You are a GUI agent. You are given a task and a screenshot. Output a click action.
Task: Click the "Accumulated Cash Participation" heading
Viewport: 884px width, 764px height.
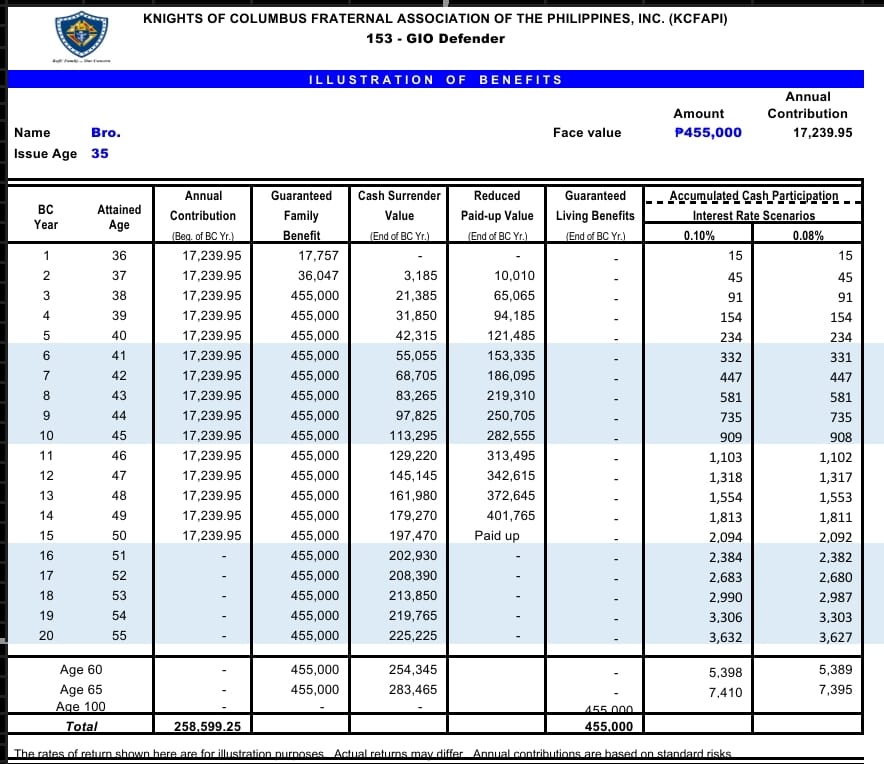pos(754,196)
